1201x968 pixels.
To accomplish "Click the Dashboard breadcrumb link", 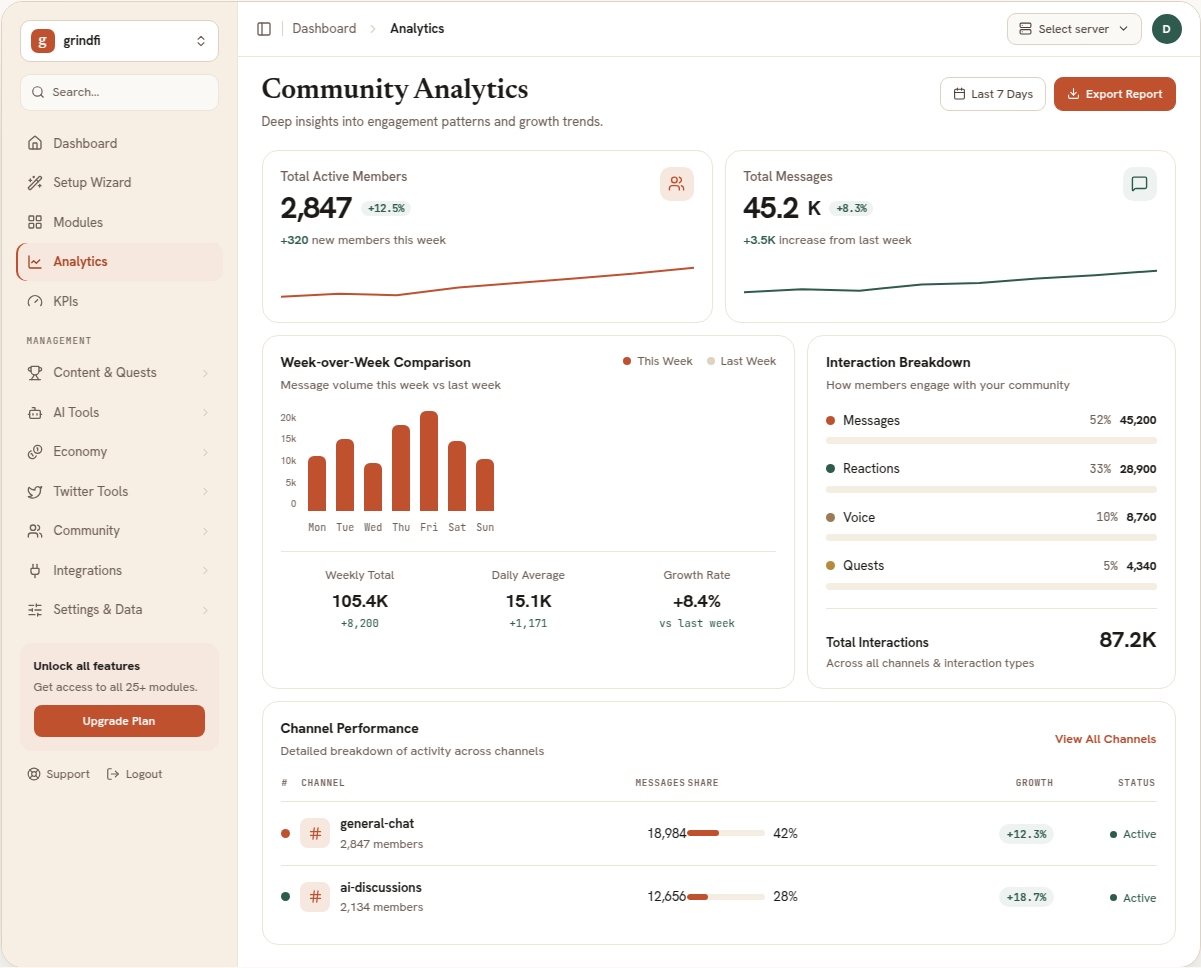I will [x=324, y=29].
